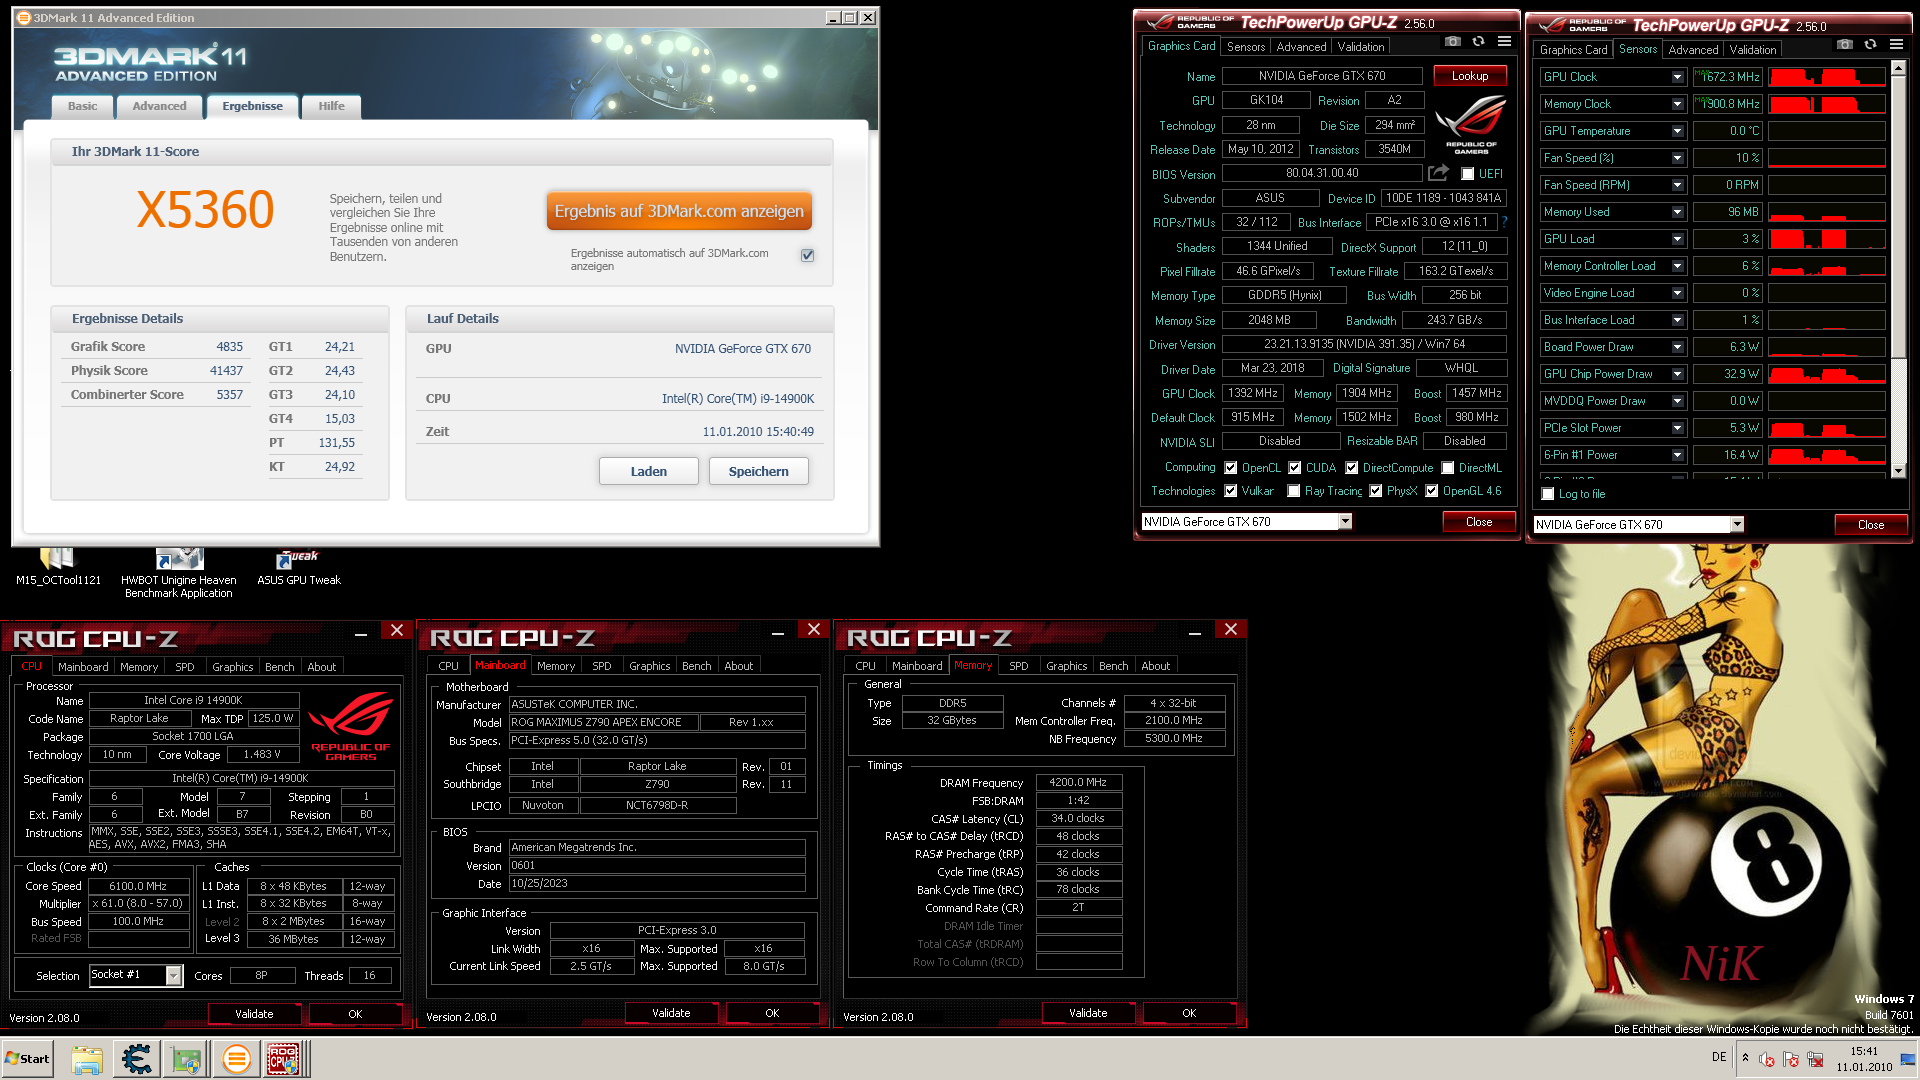1920x1080 pixels.
Task: Toggle the OpenCL checkbox
Action: click(1231, 468)
